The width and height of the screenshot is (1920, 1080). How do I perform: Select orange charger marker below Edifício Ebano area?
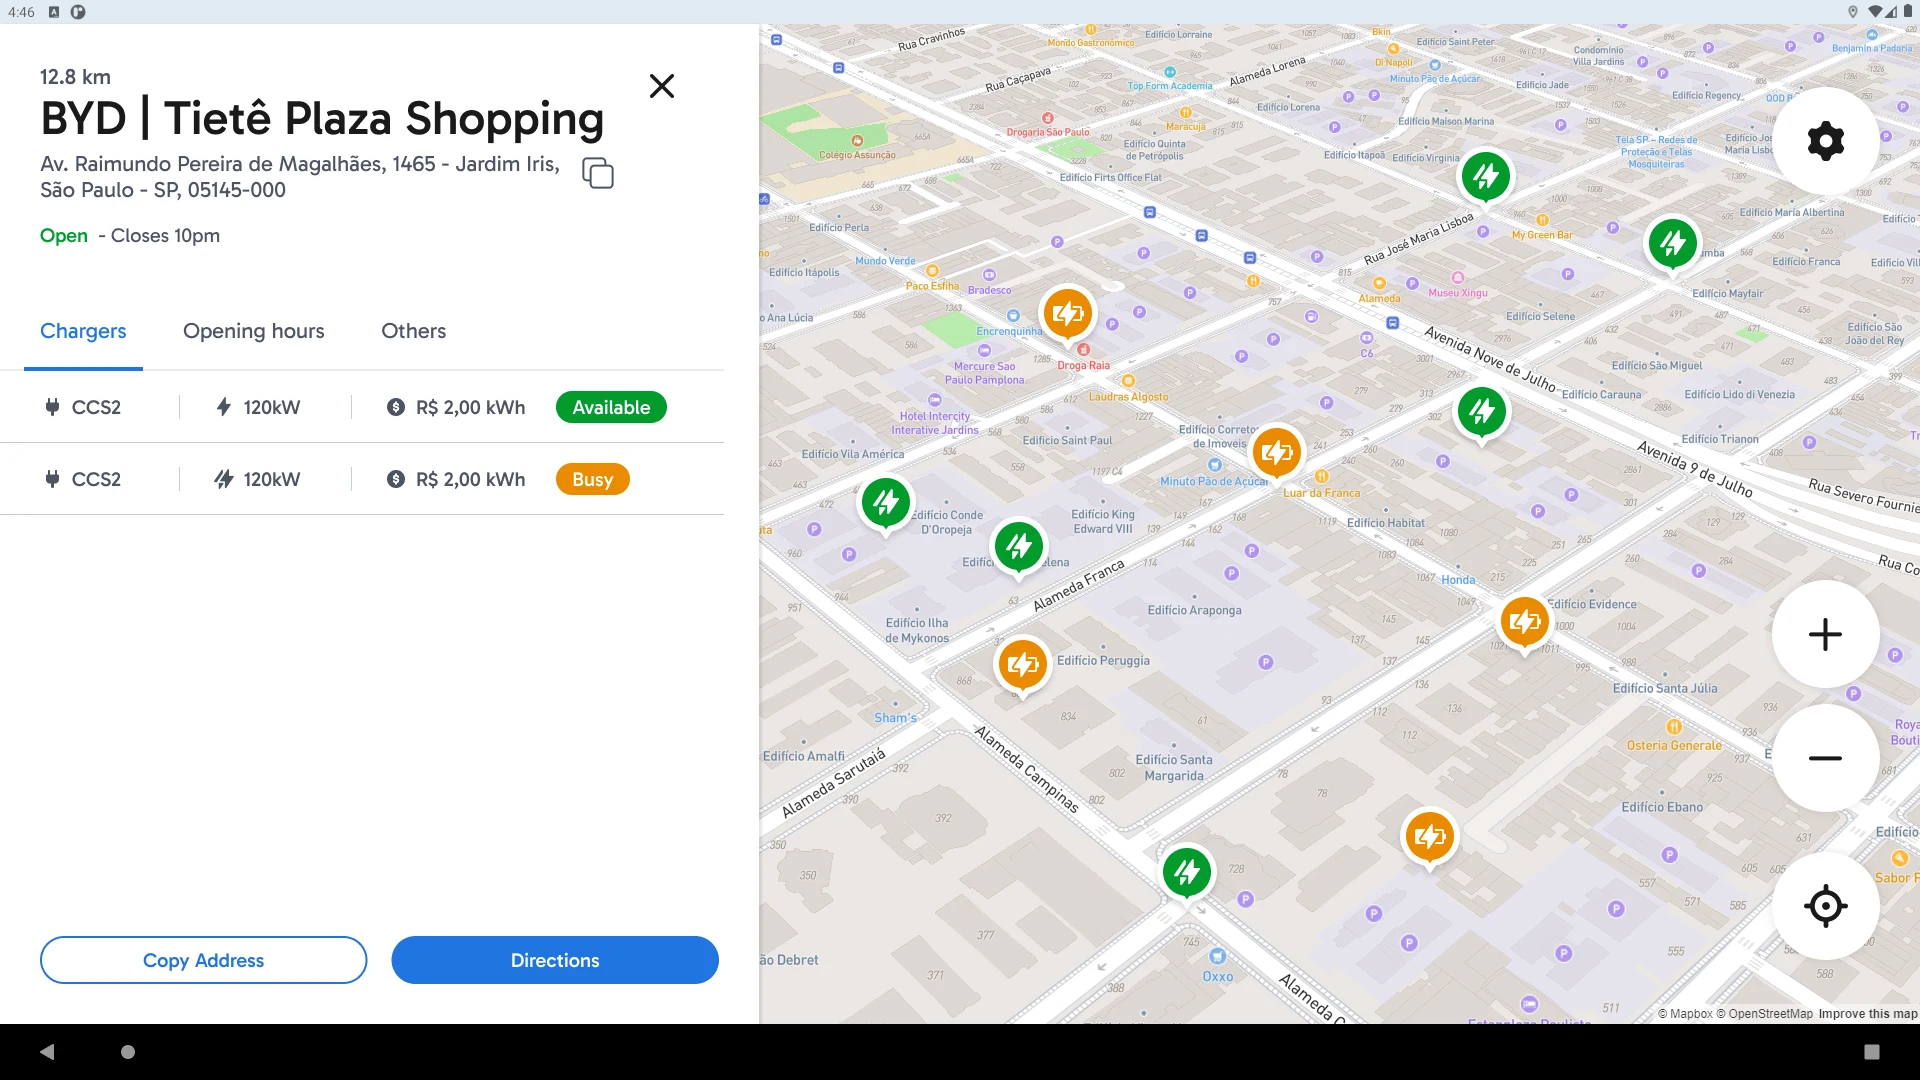point(1430,836)
